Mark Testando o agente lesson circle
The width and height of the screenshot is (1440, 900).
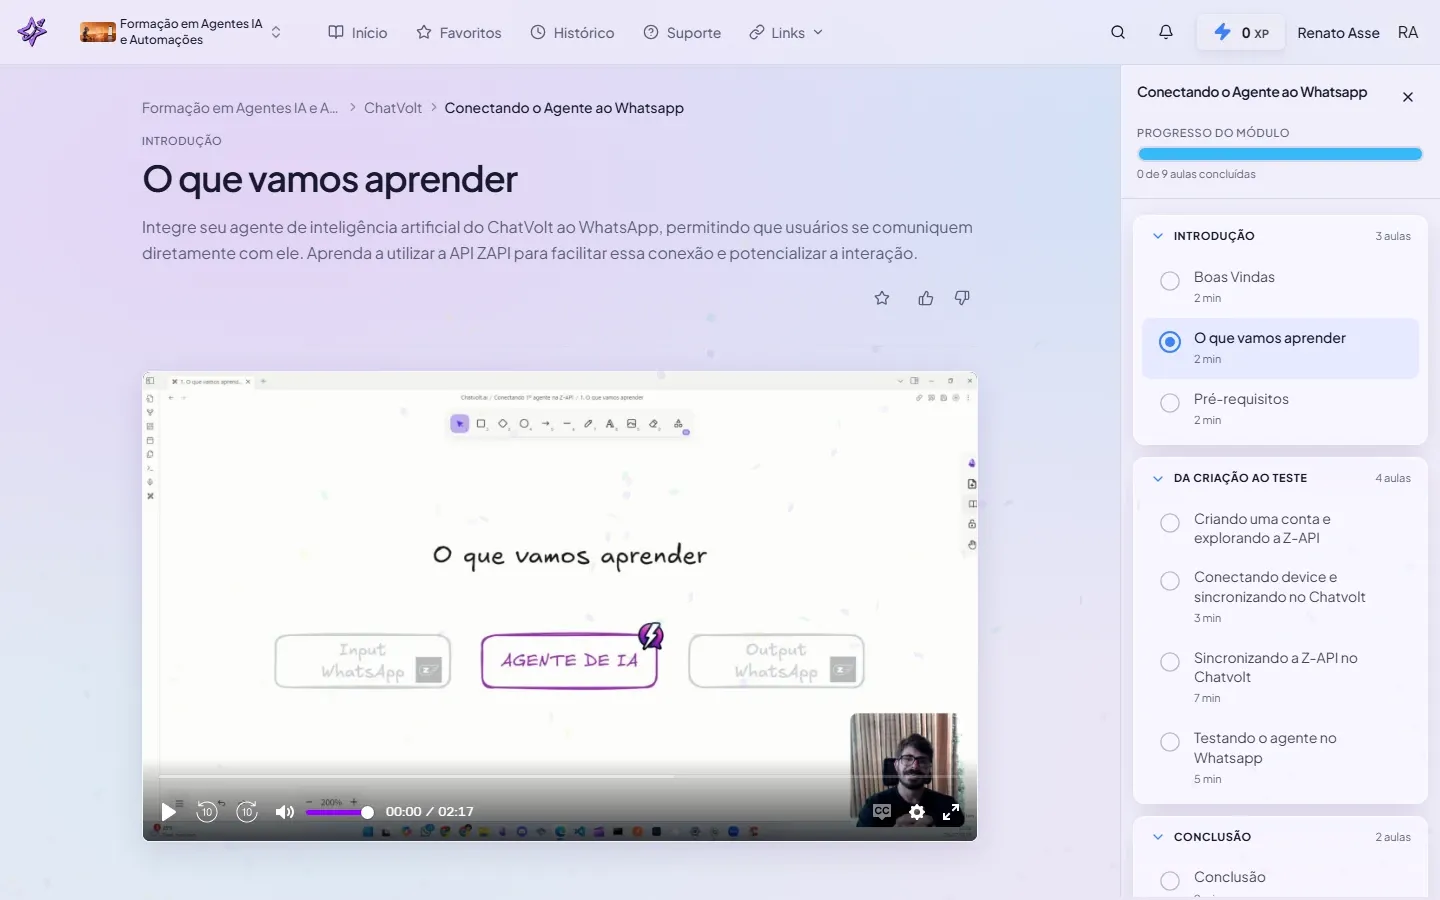pos(1170,742)
